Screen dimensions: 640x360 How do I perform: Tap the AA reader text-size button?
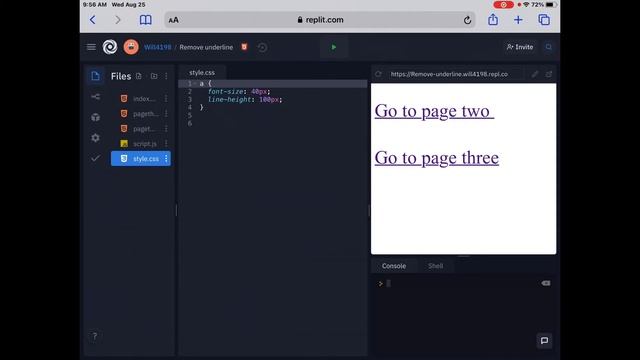[x=173, y=20]
